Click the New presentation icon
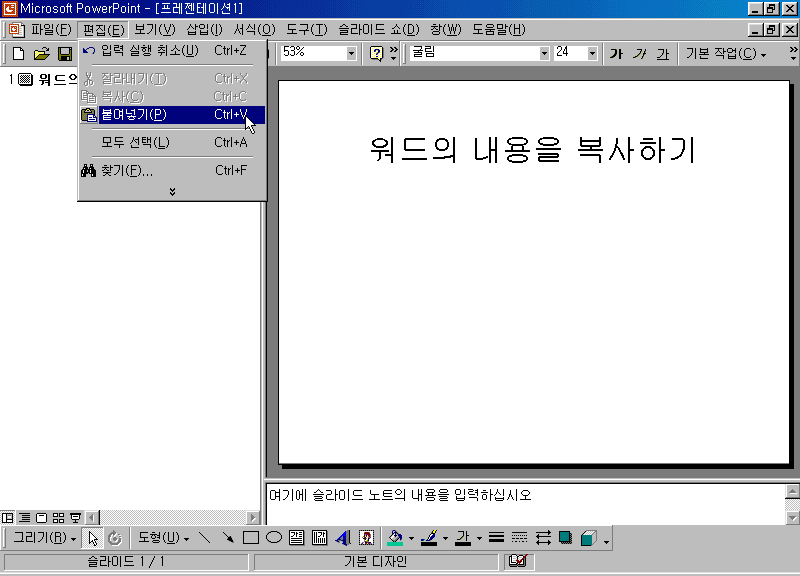The width and height of the screenshot is (800, 576). (x=18, y=54)
